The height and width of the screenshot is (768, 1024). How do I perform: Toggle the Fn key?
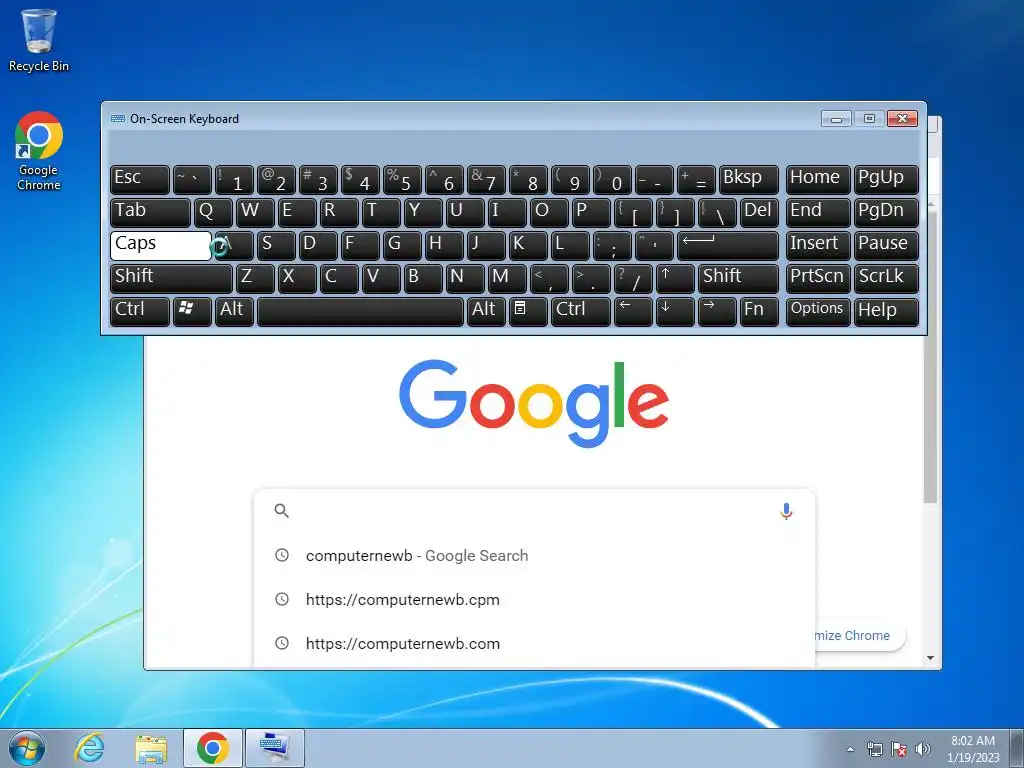coord(760,311)
